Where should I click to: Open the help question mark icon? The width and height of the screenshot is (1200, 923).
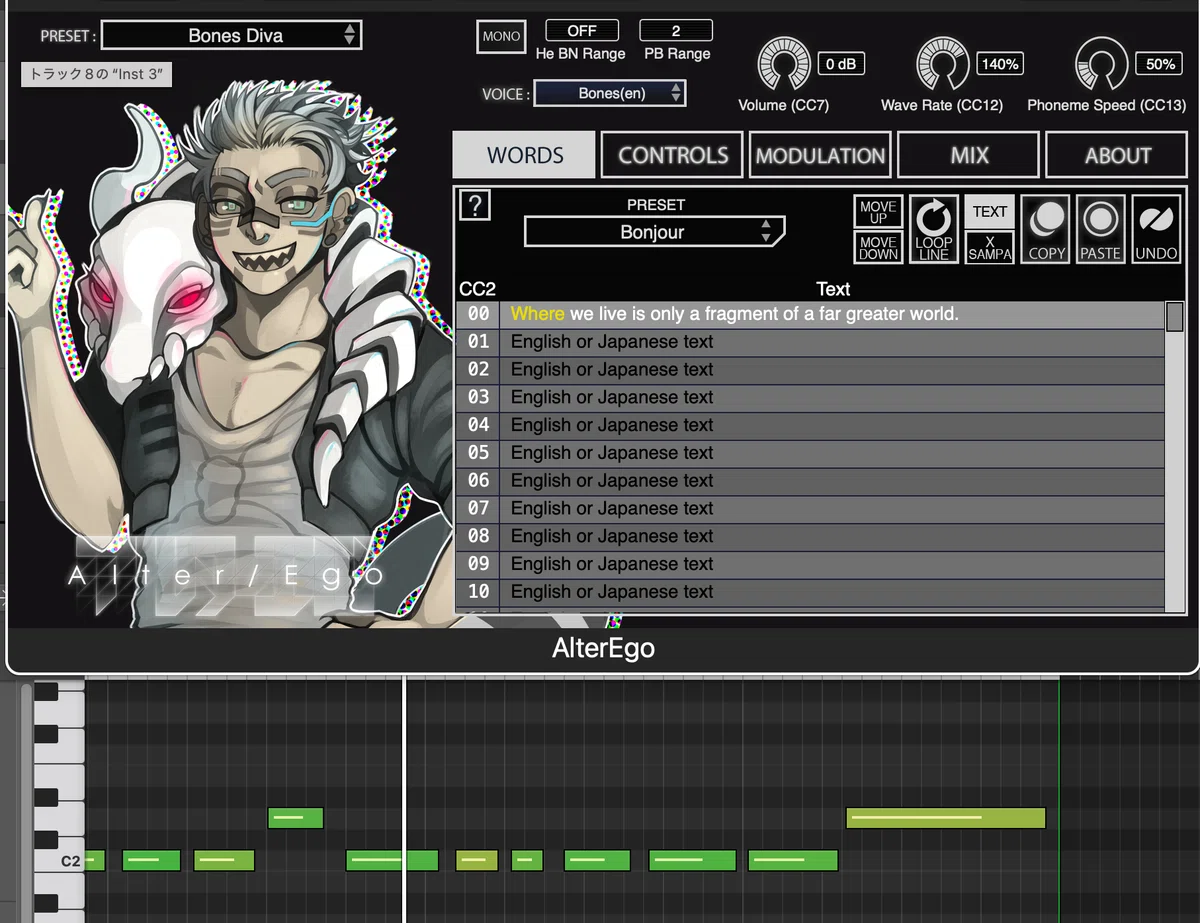474,206
